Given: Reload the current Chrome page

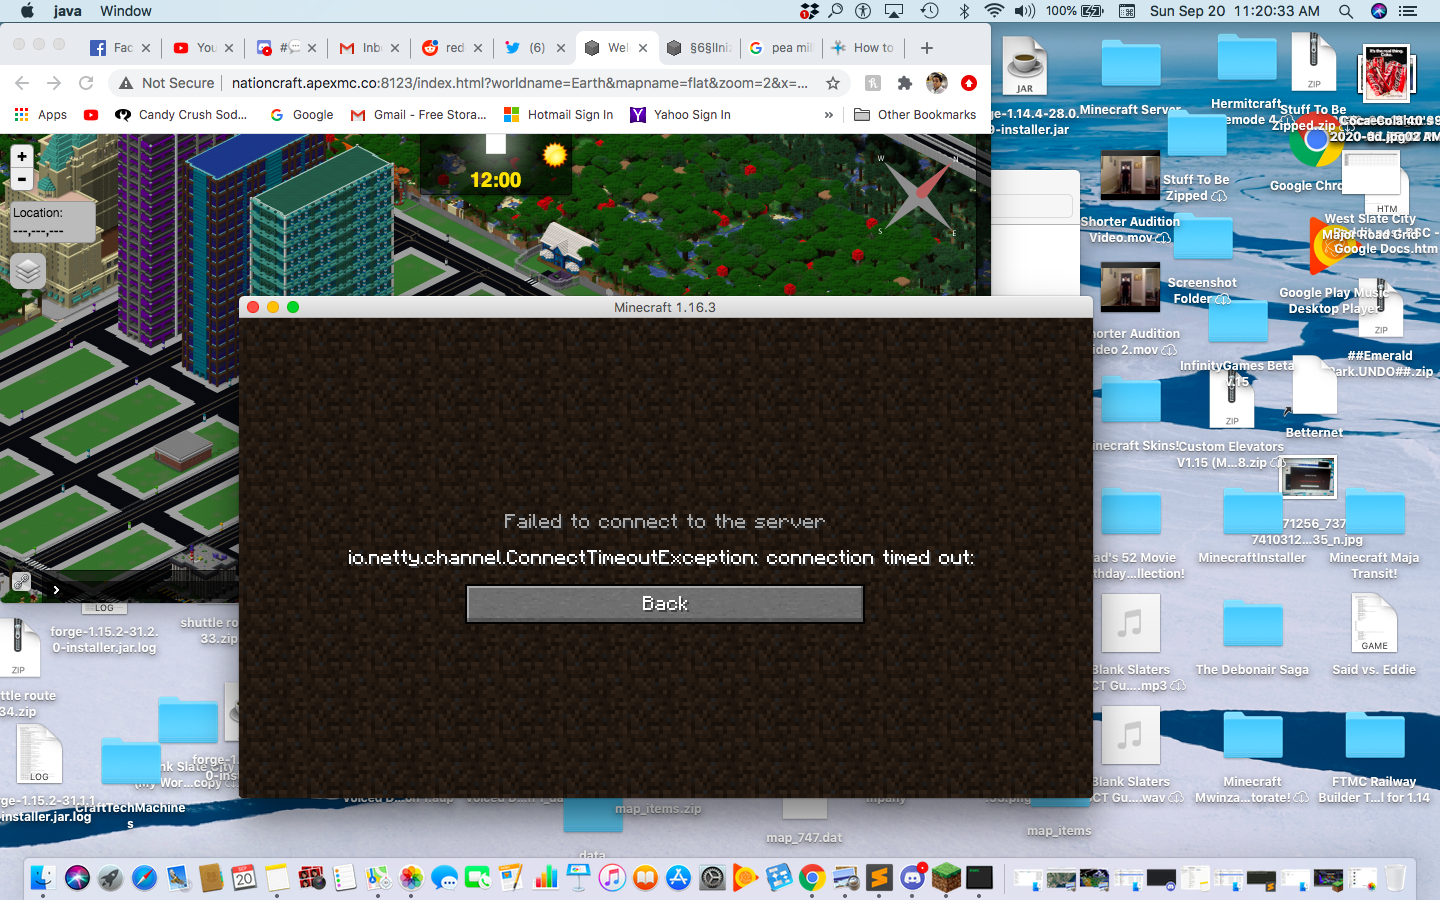Looking at the screenshot, I should (86, 83).
